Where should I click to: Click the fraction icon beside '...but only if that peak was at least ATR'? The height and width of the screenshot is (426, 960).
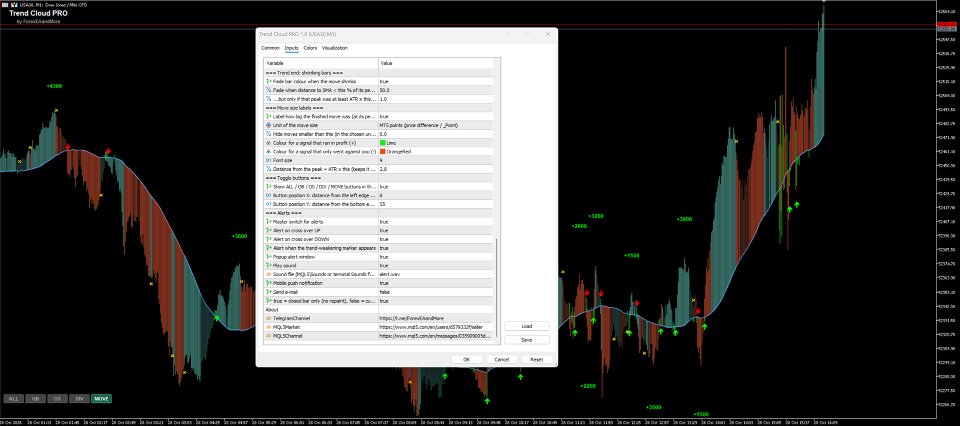(268, 99)
